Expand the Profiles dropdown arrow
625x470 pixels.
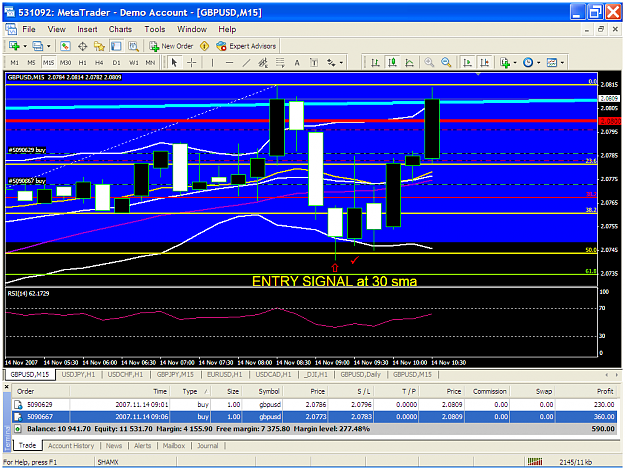(48, 46)
